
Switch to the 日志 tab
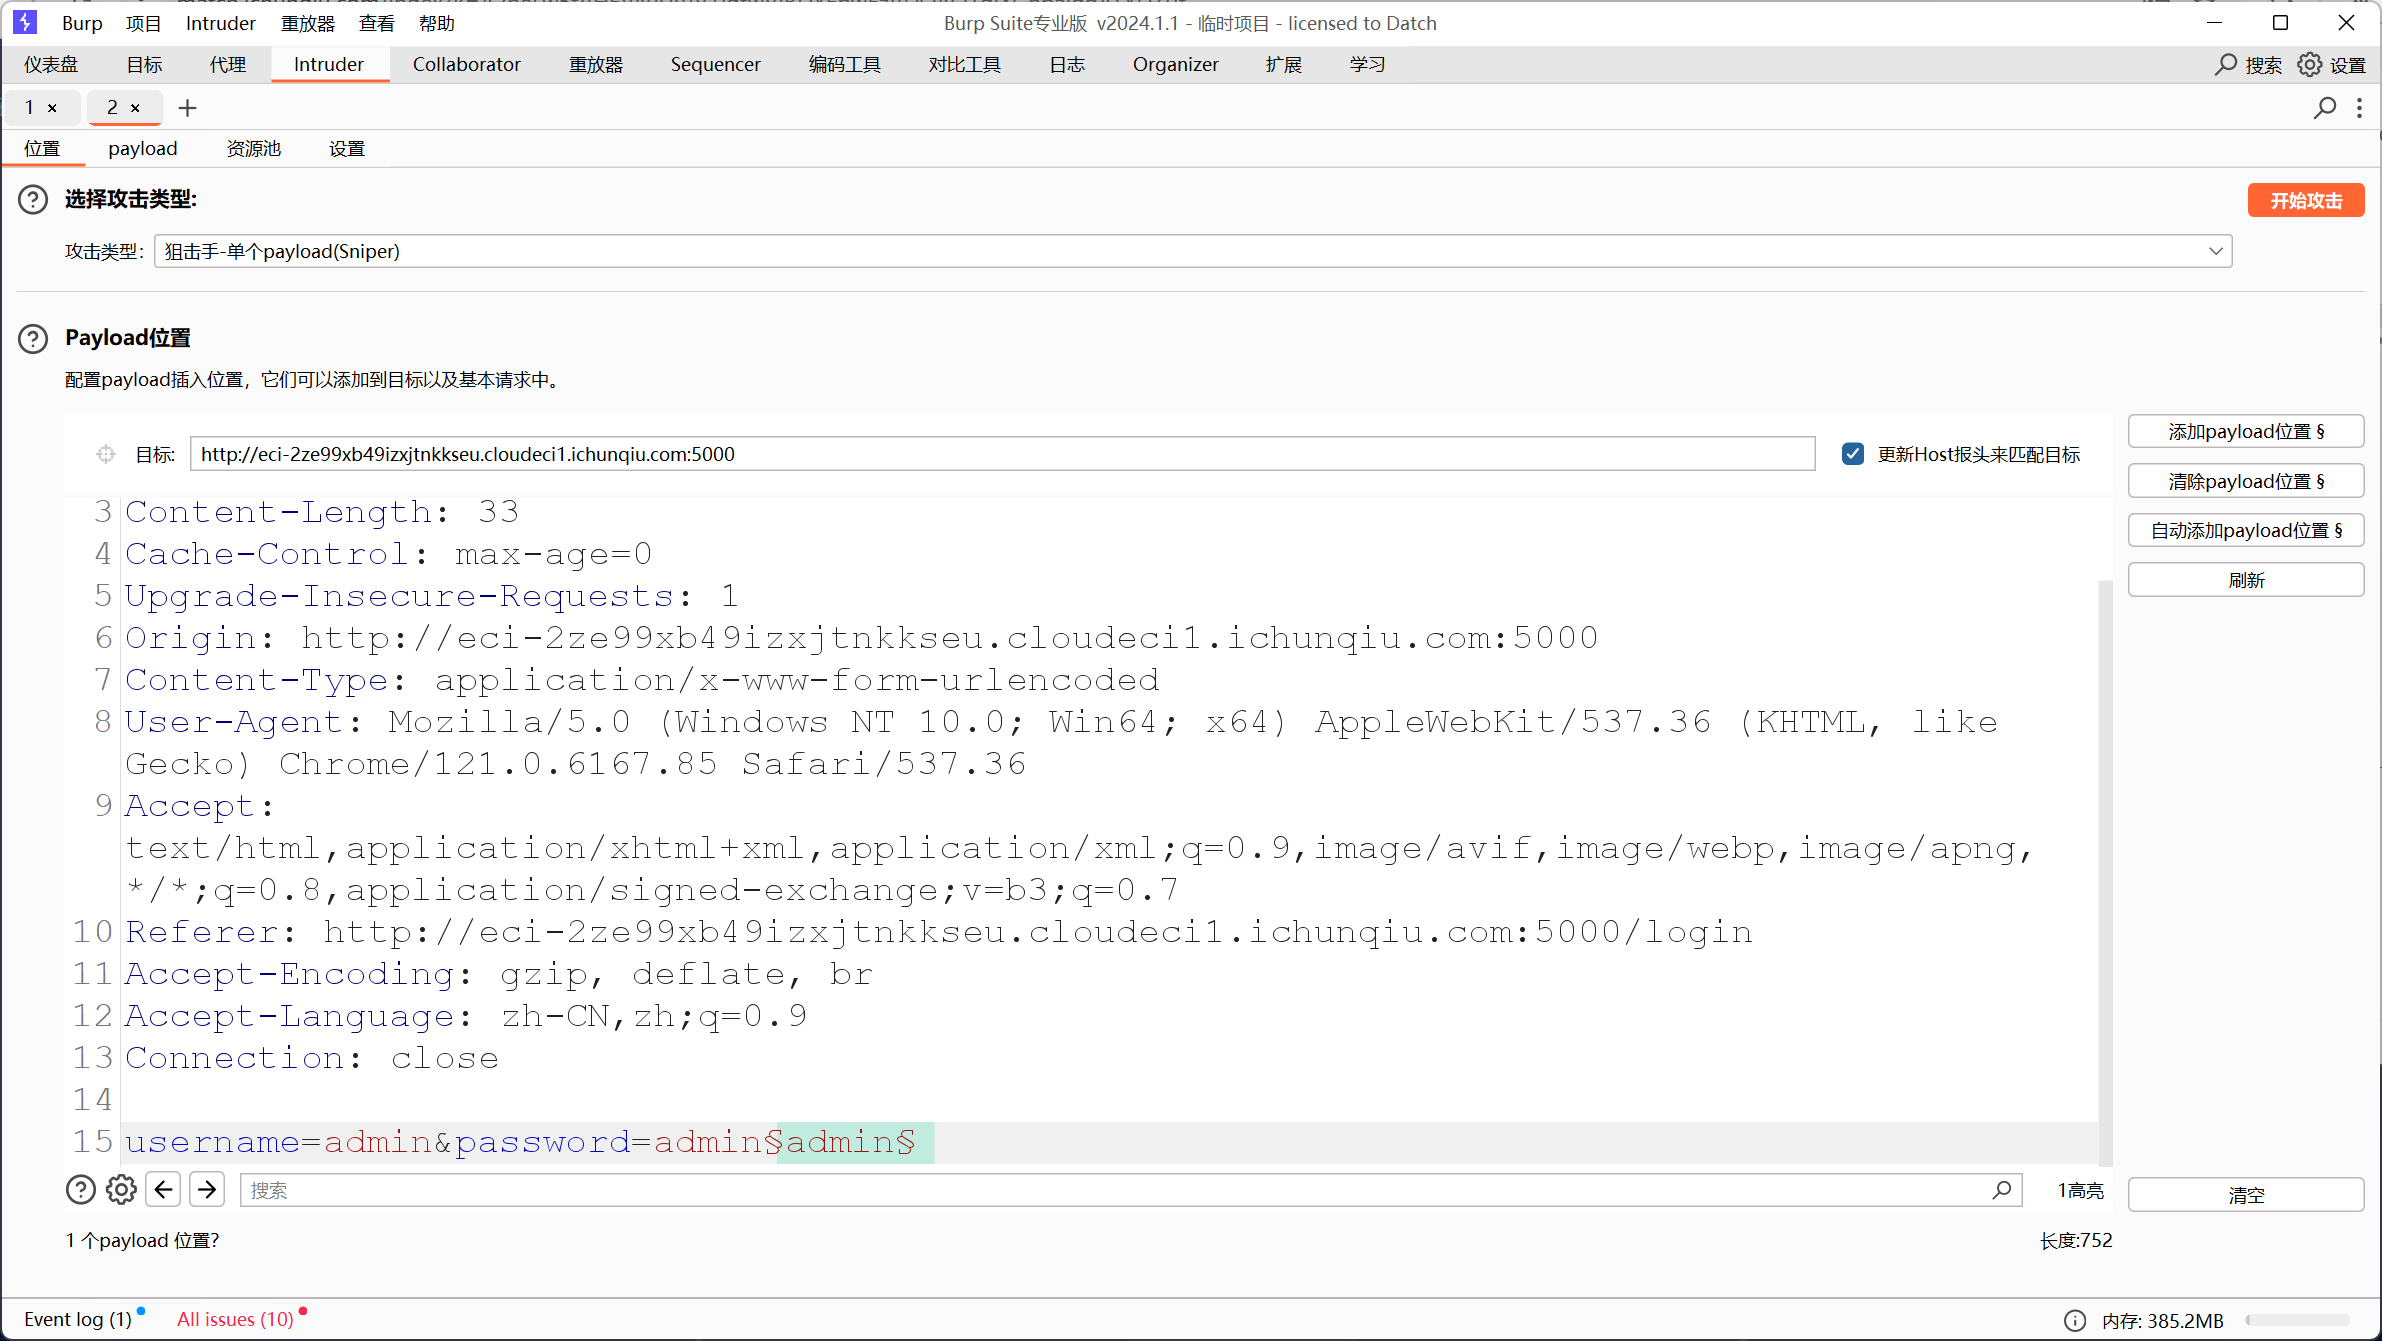point(1067,65)
